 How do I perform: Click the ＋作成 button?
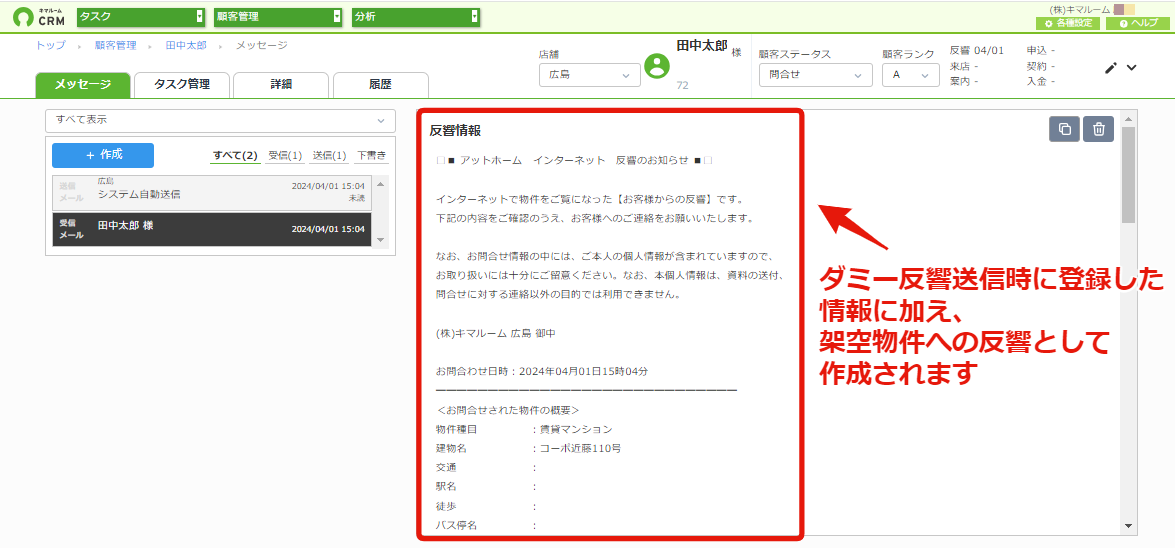(x=103, y=155)
